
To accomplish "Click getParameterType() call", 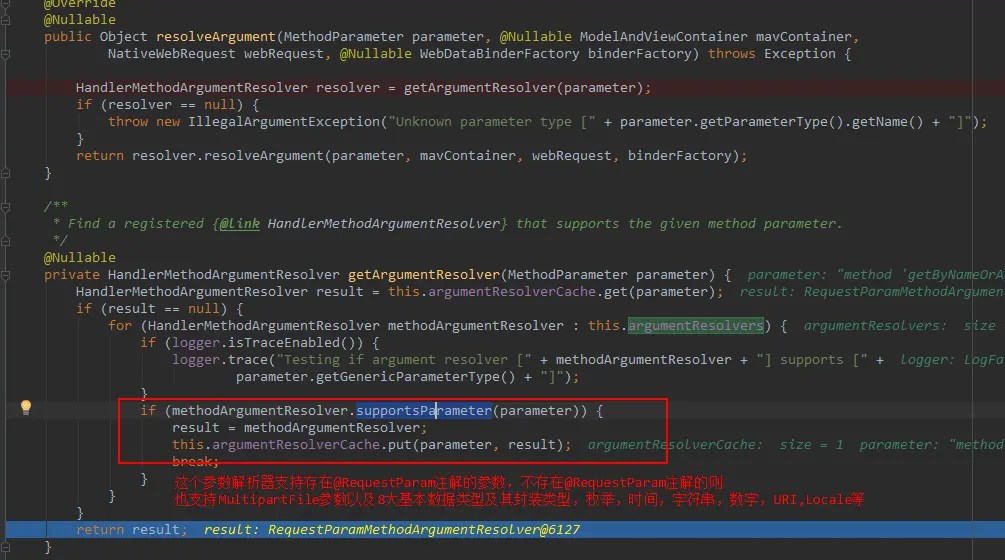I will [771, 122].
